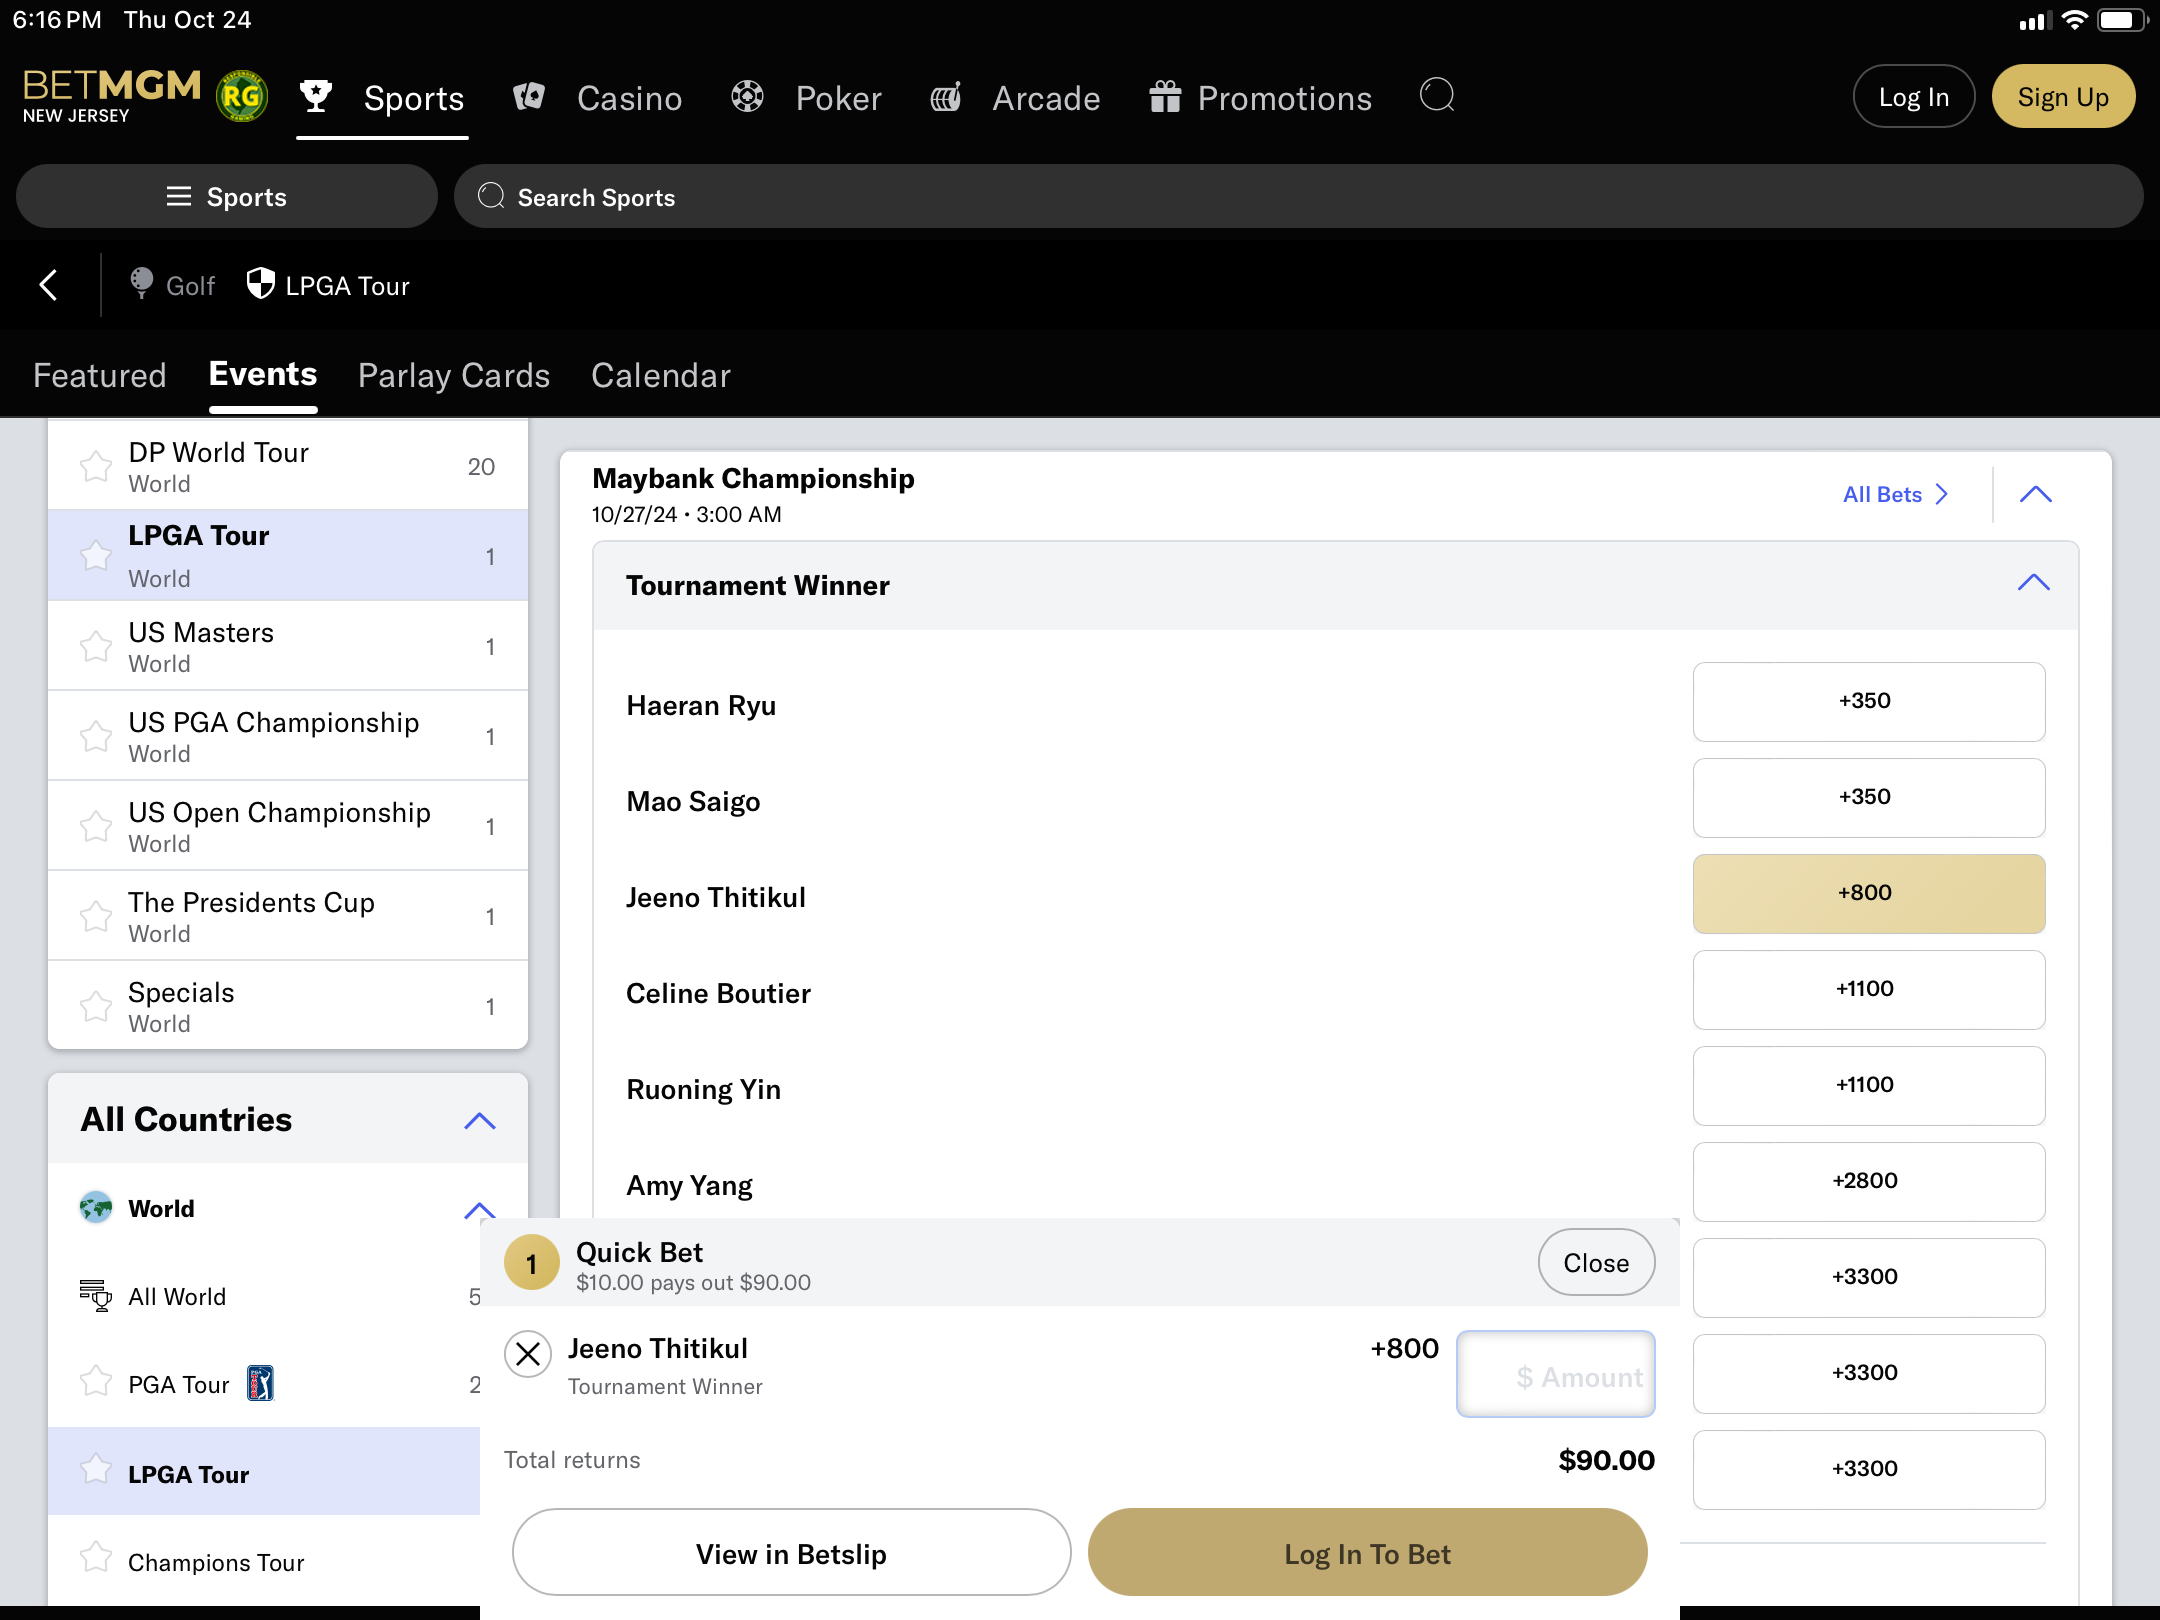Close the Quick Bet panel

pyautogui.click(x=1596, y=1262)
